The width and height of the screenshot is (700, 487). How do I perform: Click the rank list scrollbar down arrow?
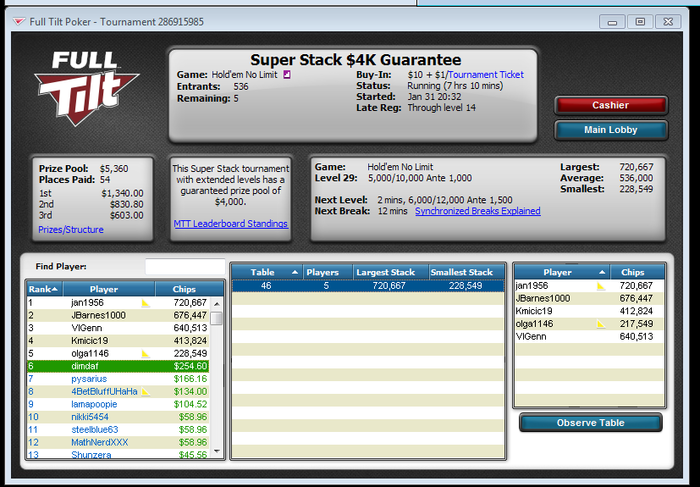(217, 451)
